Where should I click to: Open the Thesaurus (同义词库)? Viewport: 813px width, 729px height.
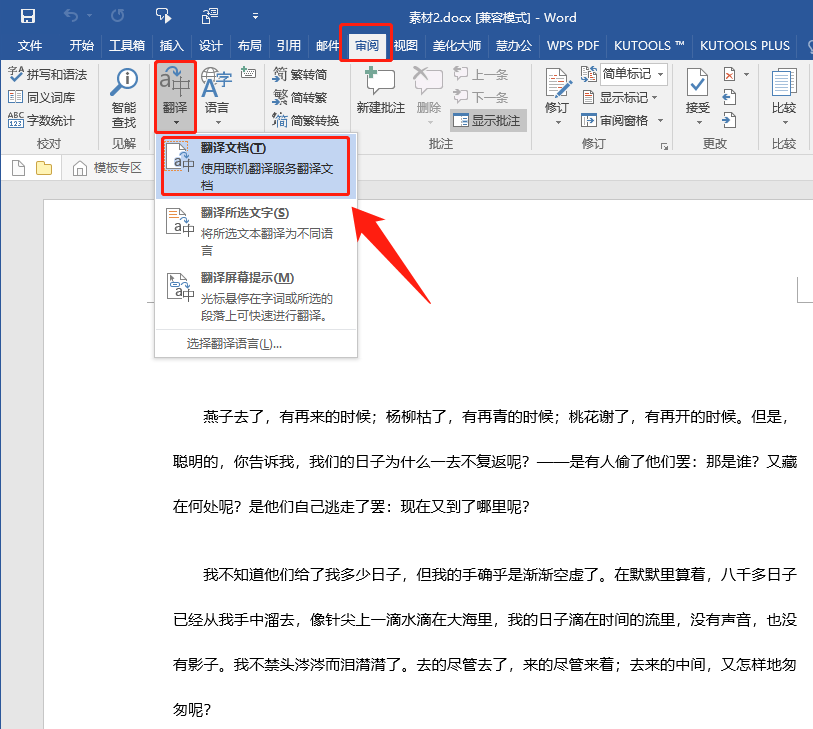pos(41,97)
